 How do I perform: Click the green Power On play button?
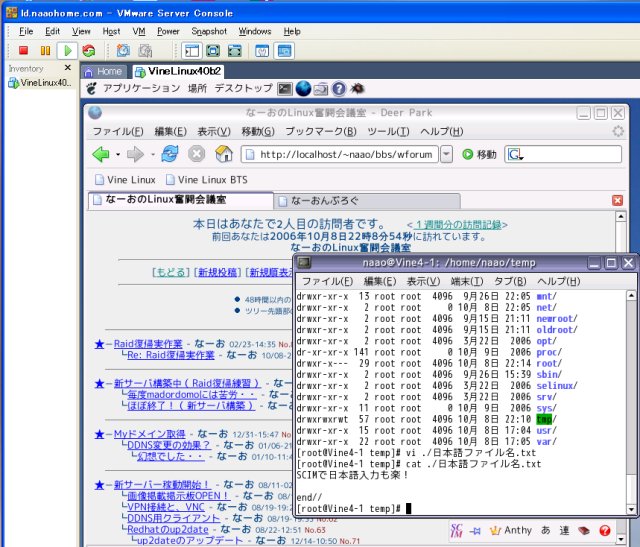tap(67, 51)
